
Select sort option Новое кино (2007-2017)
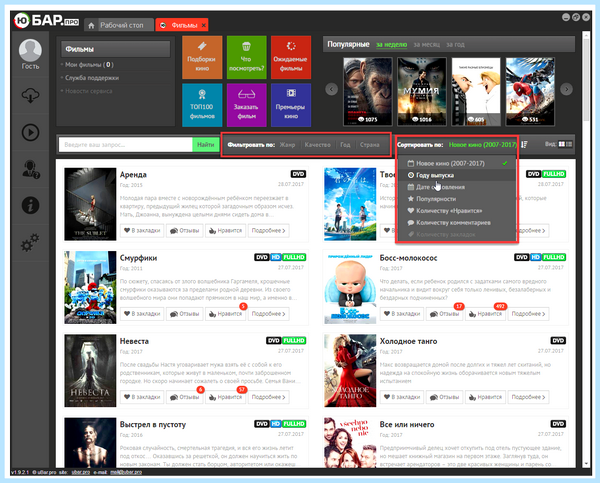coord(457,163)
